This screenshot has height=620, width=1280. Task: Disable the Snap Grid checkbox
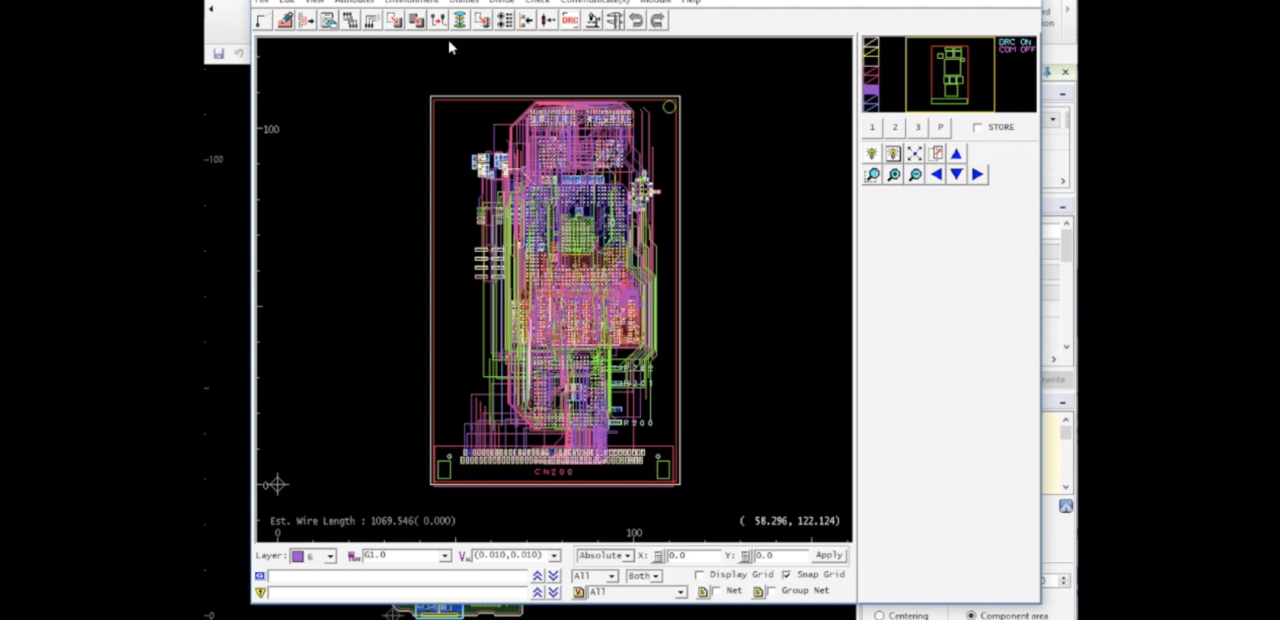coord(787,574)
